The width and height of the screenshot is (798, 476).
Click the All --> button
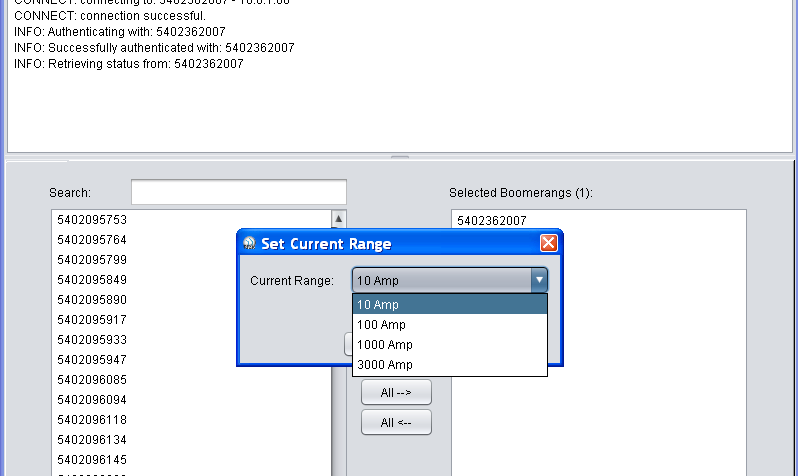pyautogui.click(x=396, y=393)
